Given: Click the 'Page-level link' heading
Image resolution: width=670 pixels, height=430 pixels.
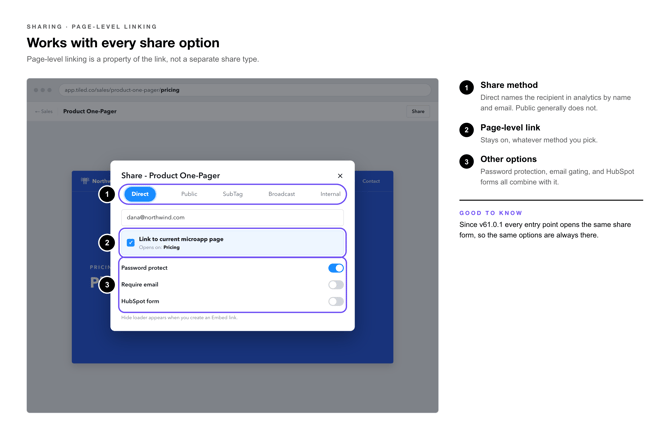Looking at the screenshot, I should (510, 127).
